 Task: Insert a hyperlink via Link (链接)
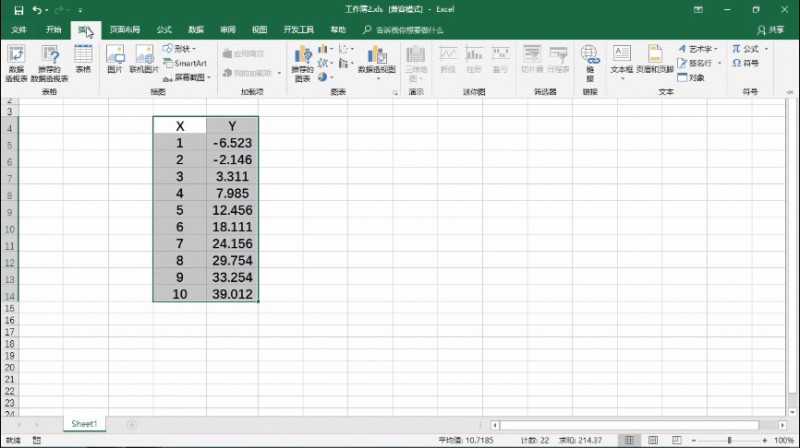[590, 63]
